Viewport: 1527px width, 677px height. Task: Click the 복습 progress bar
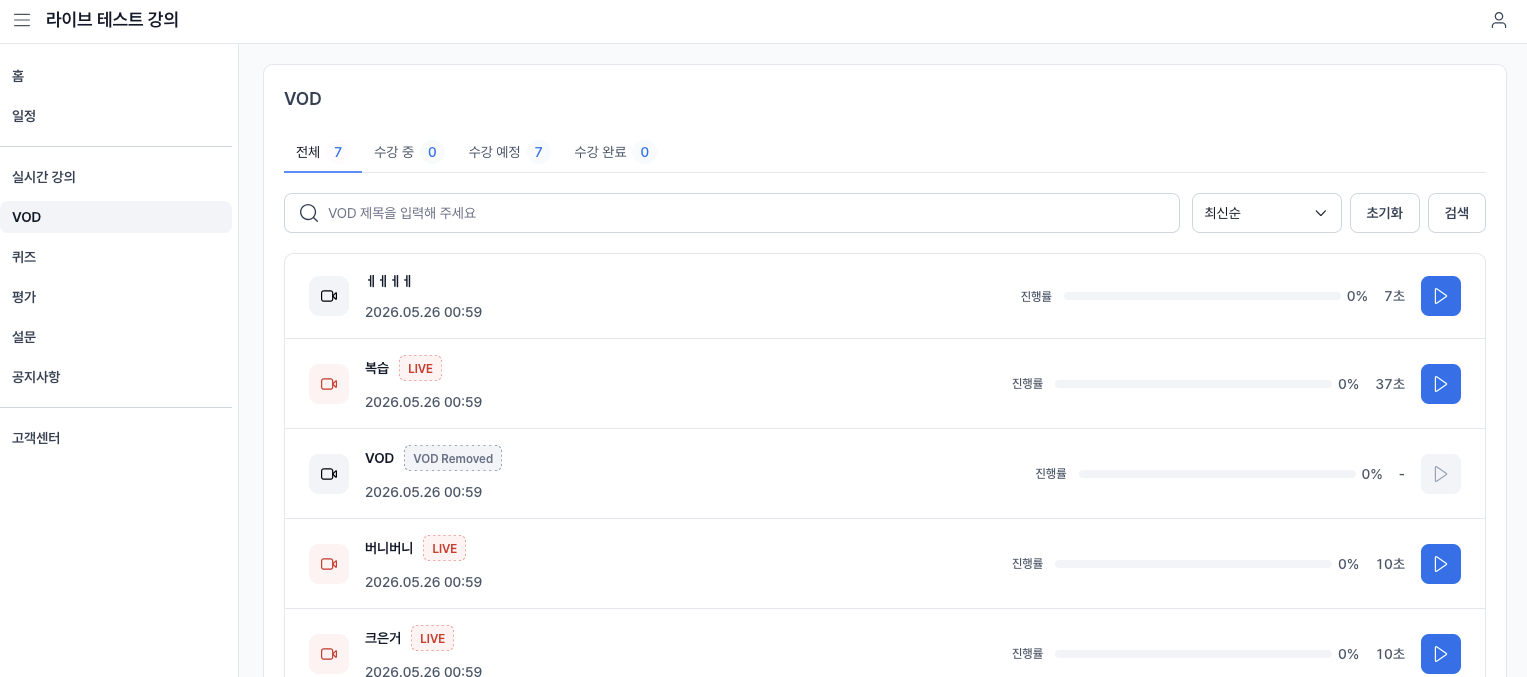pos(1193,384)
